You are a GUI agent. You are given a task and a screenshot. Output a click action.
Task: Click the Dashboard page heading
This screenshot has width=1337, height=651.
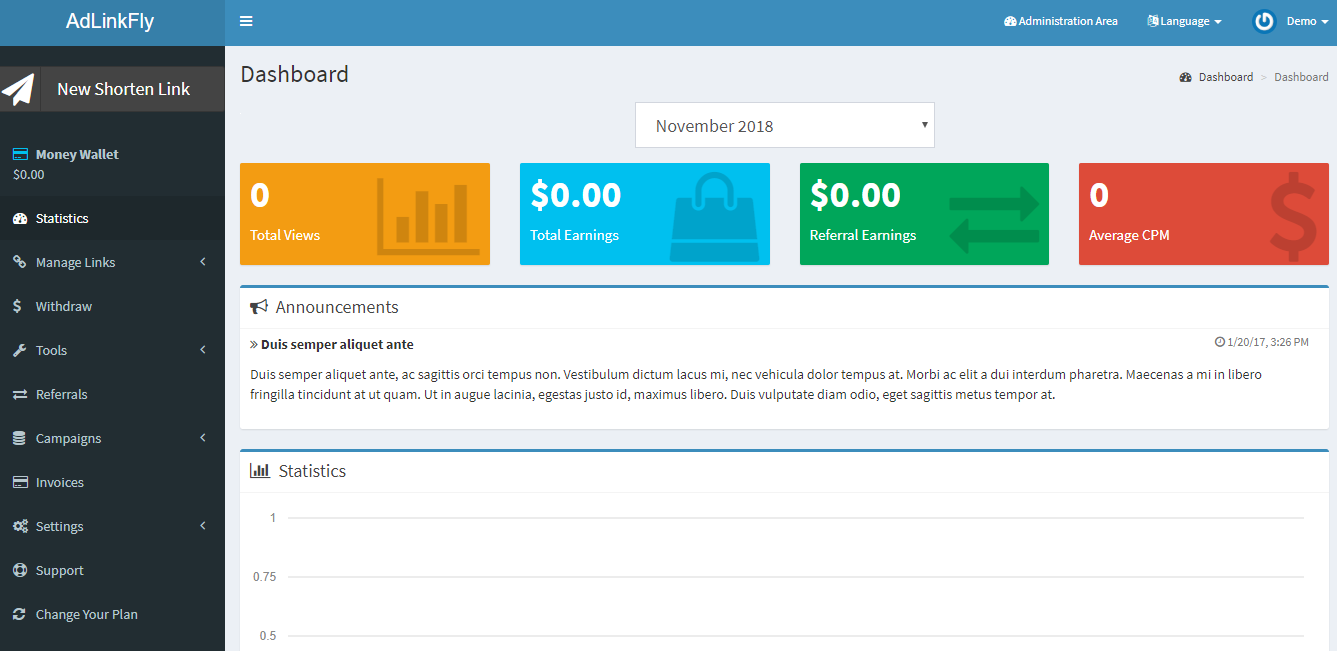click(x=295, y=74)
